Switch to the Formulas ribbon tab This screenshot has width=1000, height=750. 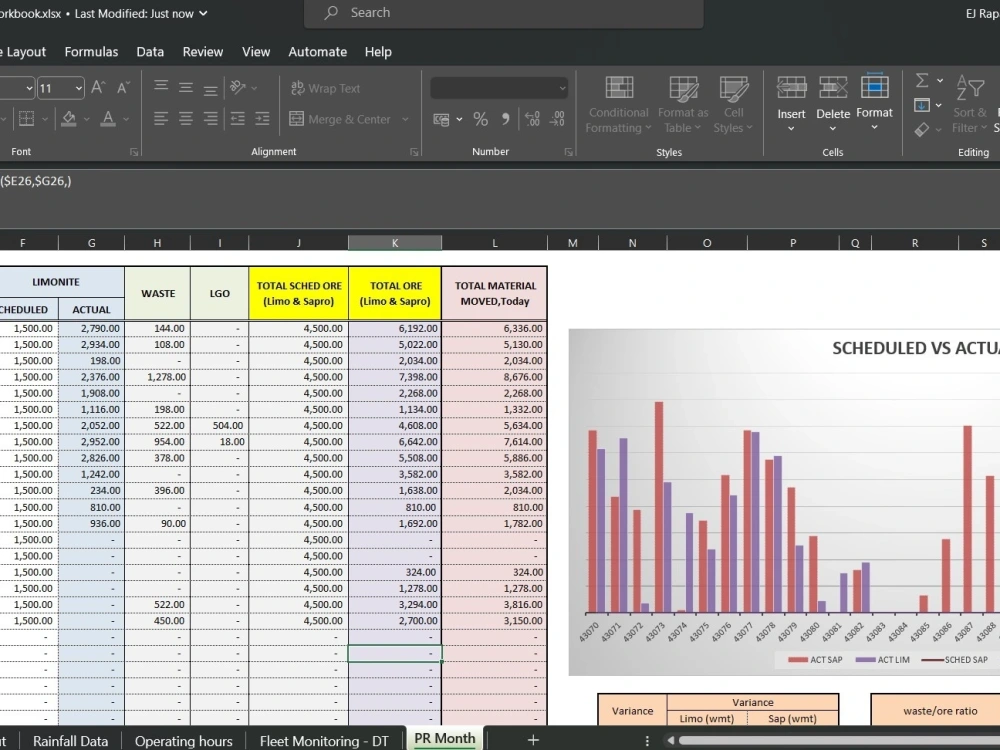click(91, 51)
